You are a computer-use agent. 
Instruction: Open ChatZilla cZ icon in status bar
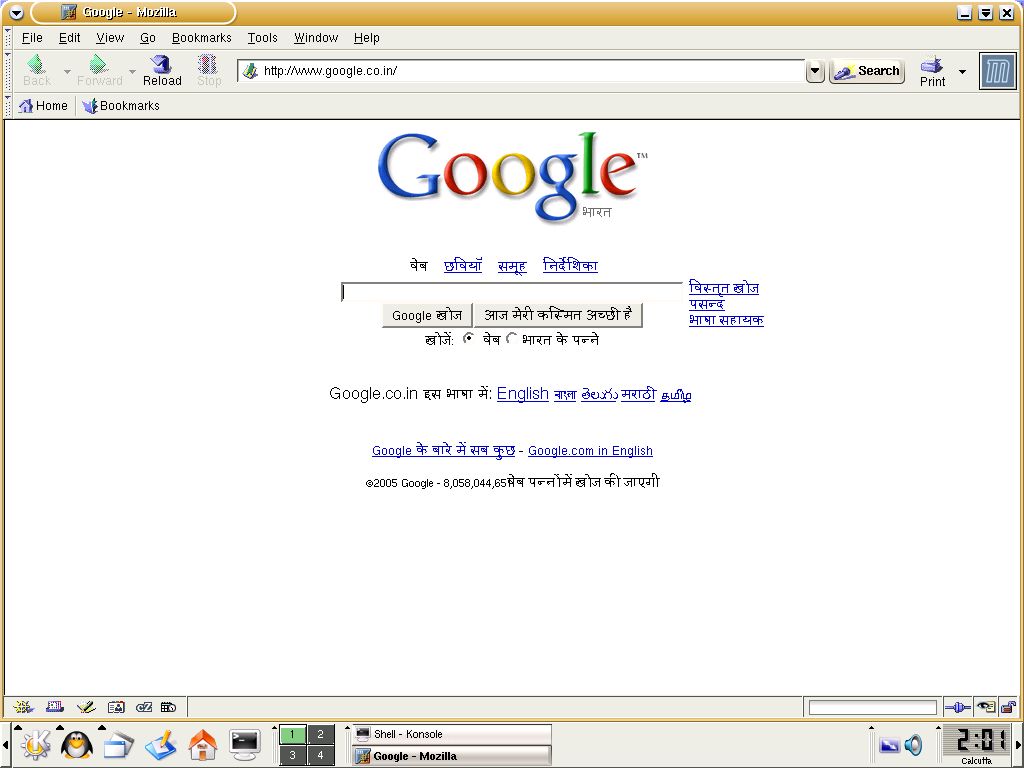pyautogui.click(x=144, y=707)
